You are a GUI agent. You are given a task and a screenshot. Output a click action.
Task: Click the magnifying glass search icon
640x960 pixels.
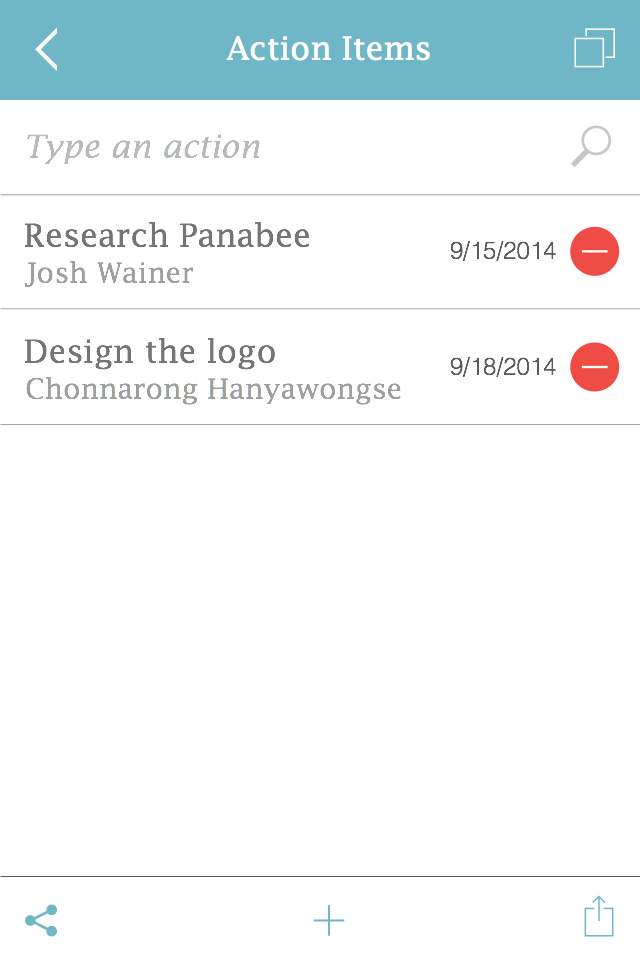click(591, 147)
